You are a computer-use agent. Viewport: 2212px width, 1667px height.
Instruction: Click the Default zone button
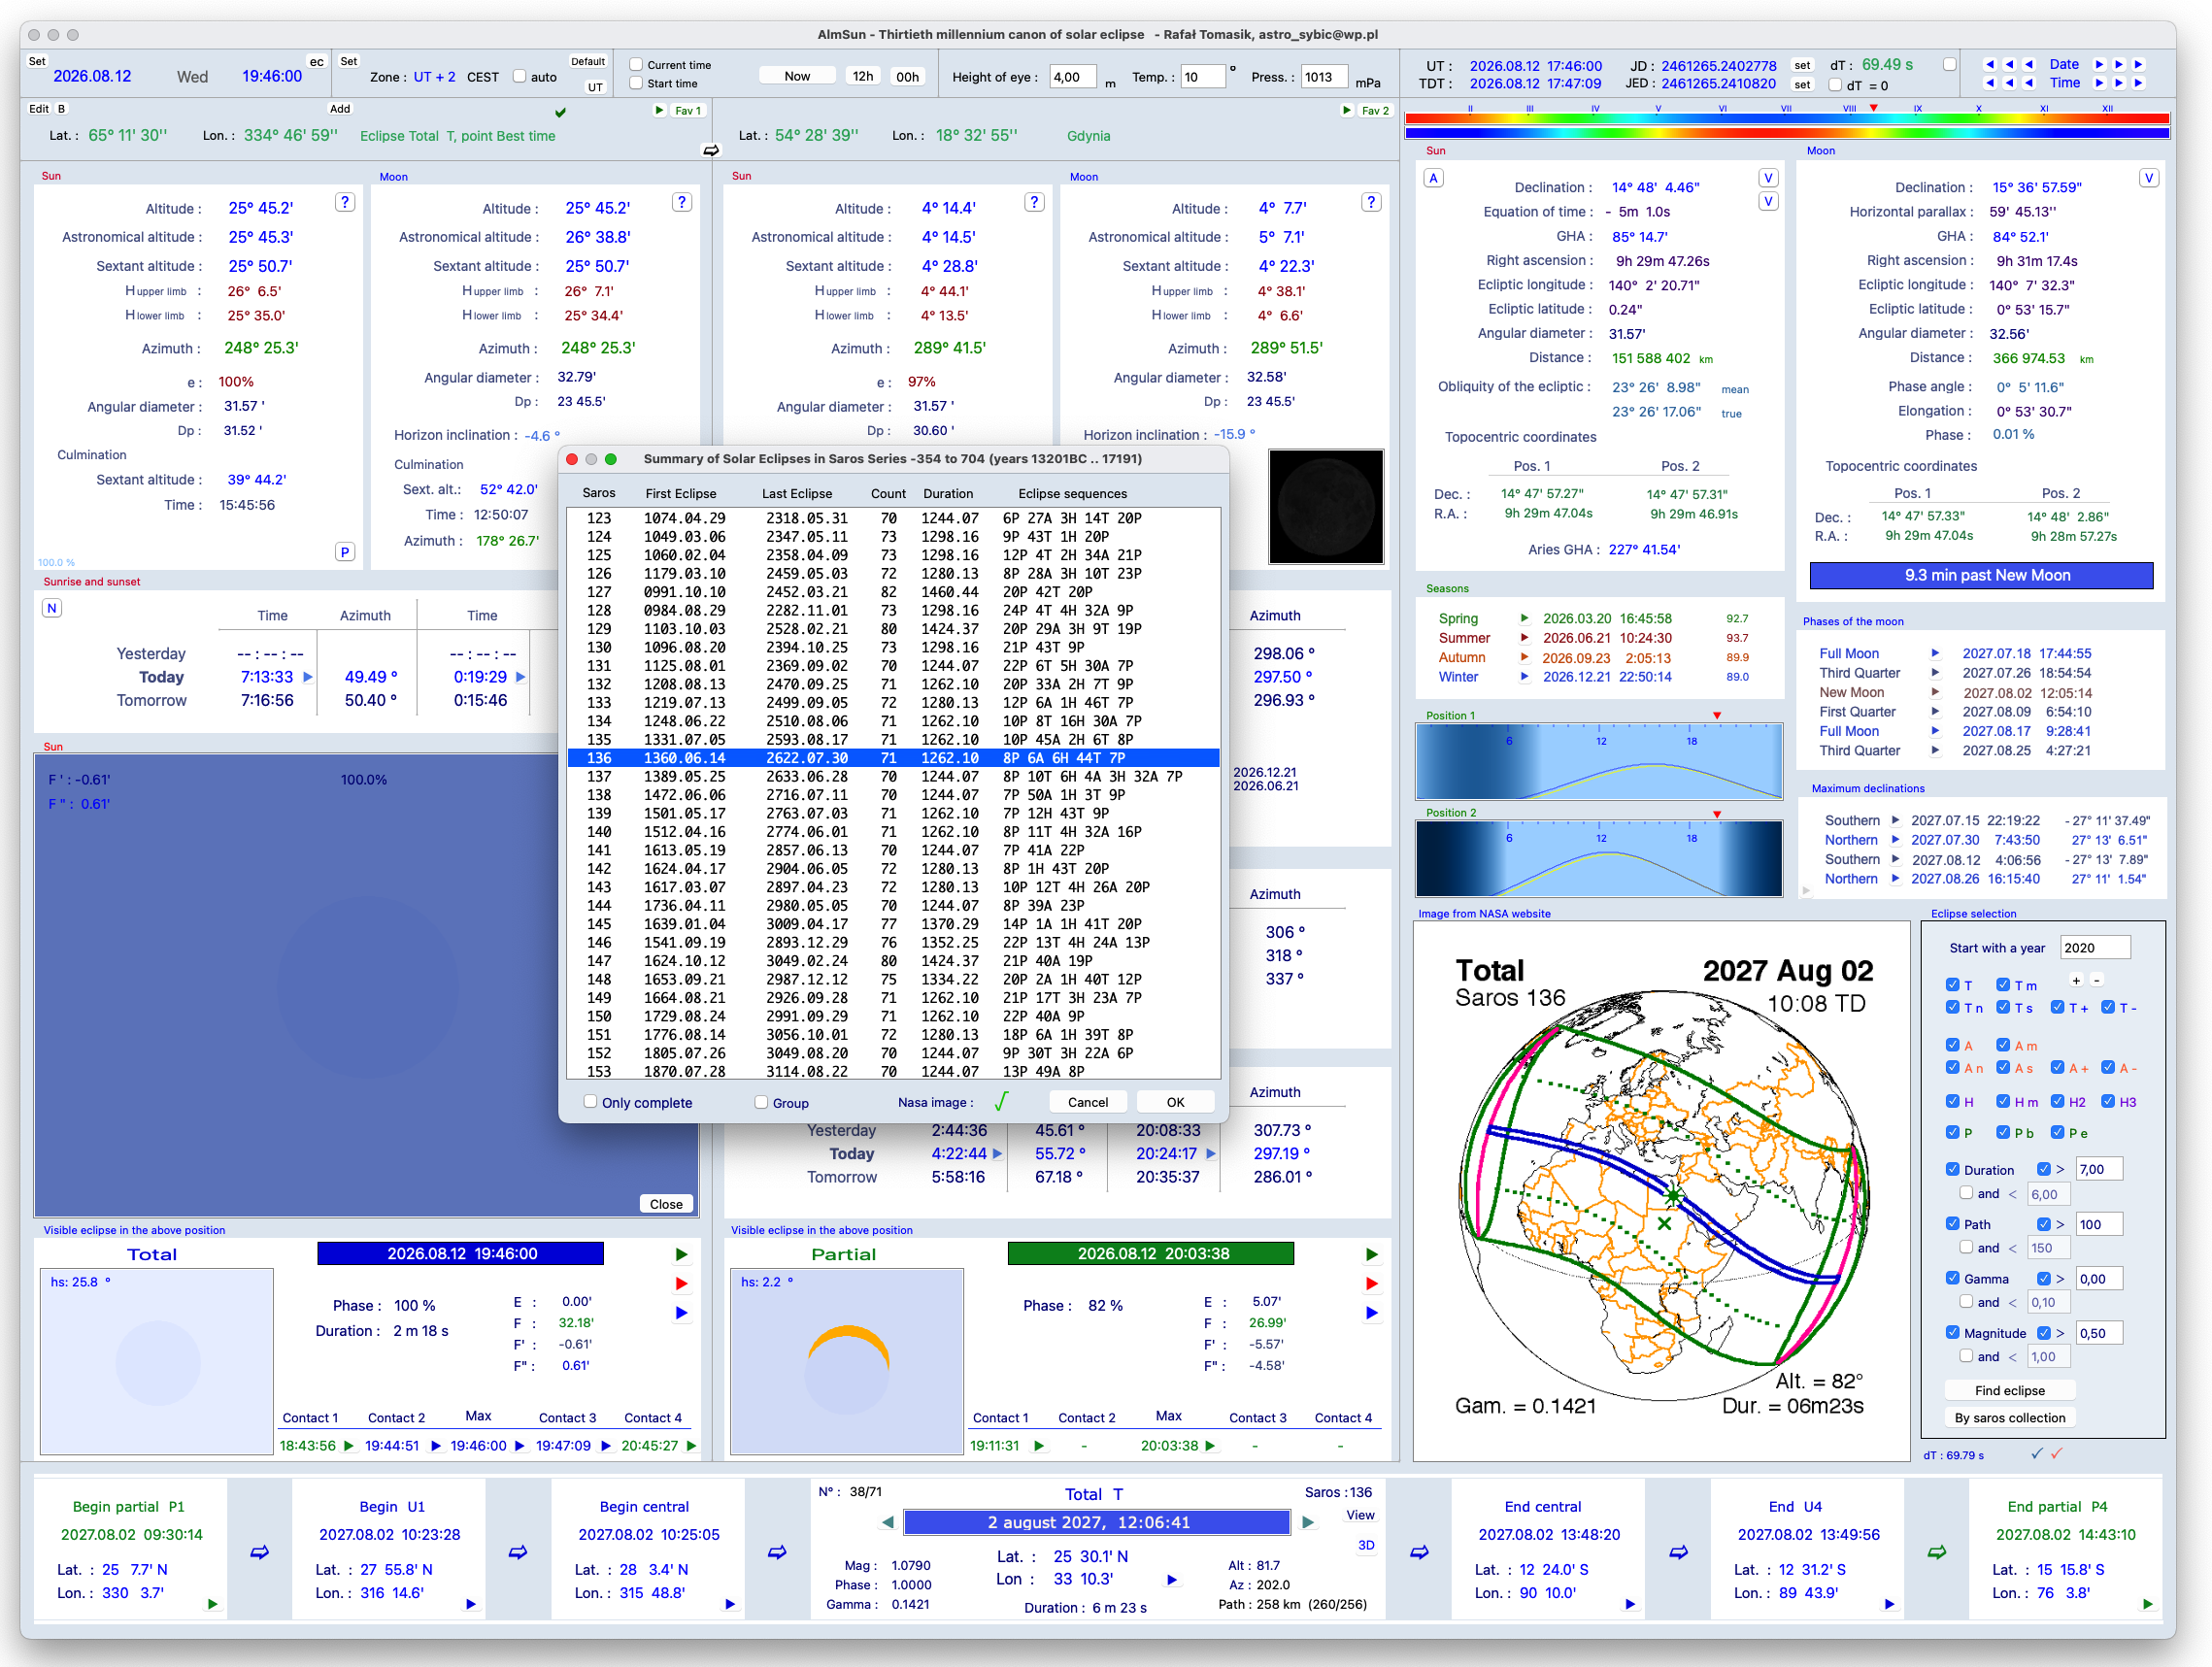point(588,62)
